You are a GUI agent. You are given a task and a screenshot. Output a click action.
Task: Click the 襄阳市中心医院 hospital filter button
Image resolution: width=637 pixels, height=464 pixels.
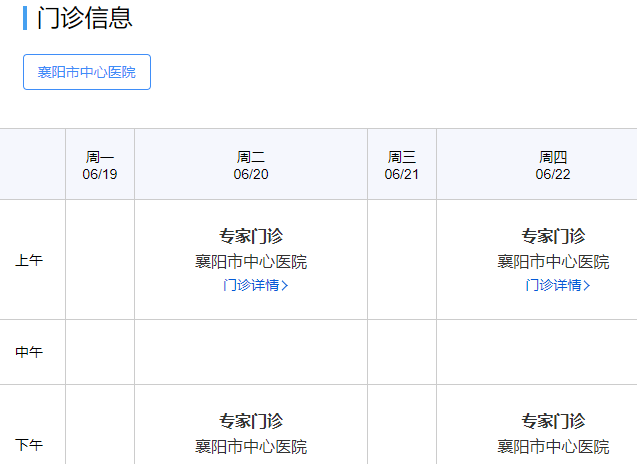(x=87, y=72)
